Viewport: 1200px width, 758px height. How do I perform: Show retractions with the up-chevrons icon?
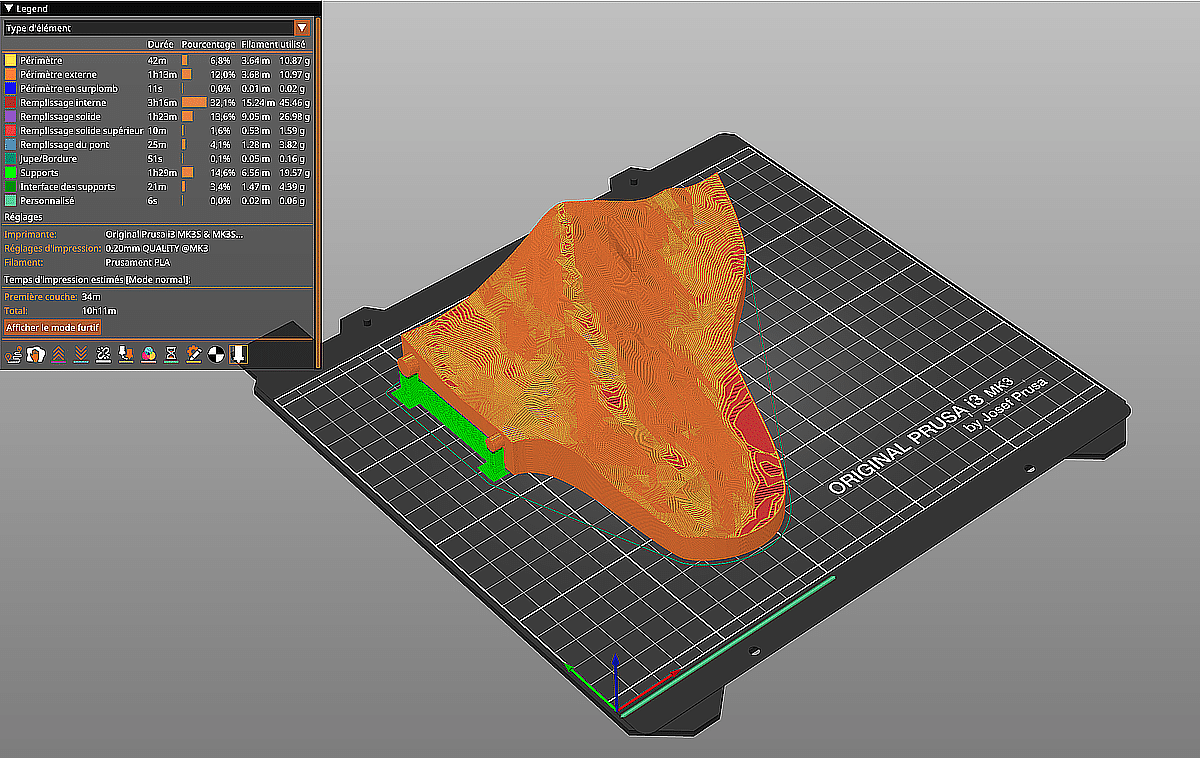coord(58,354)
